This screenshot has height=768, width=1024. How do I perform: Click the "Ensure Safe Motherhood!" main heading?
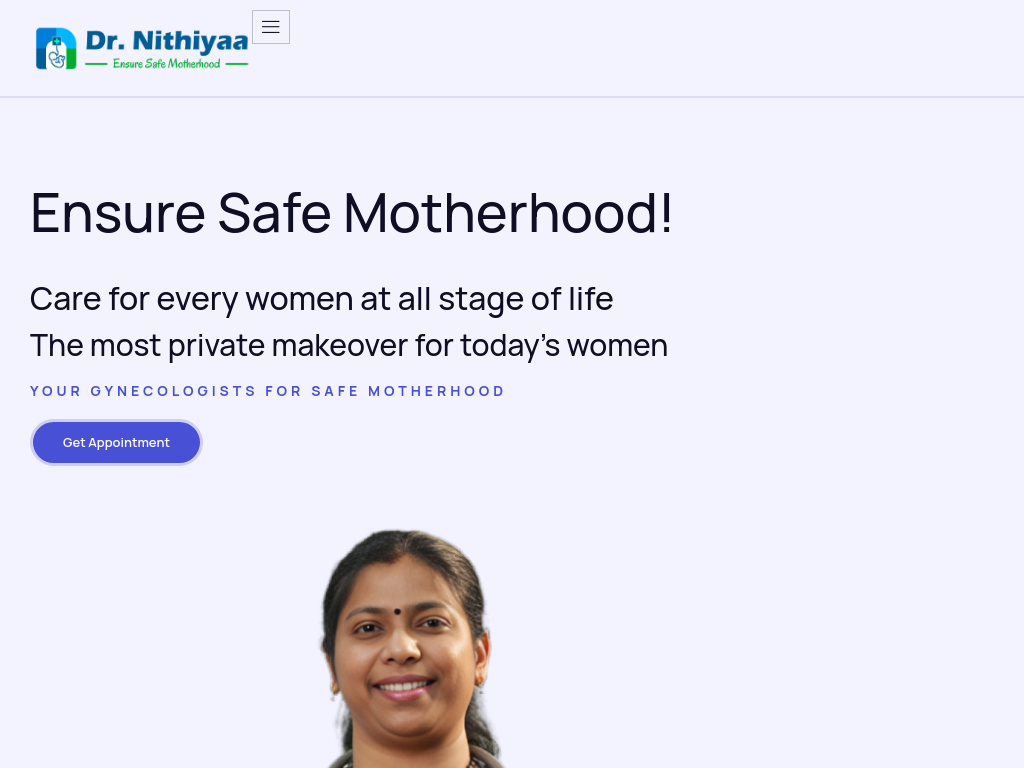[x=351, y=213]
